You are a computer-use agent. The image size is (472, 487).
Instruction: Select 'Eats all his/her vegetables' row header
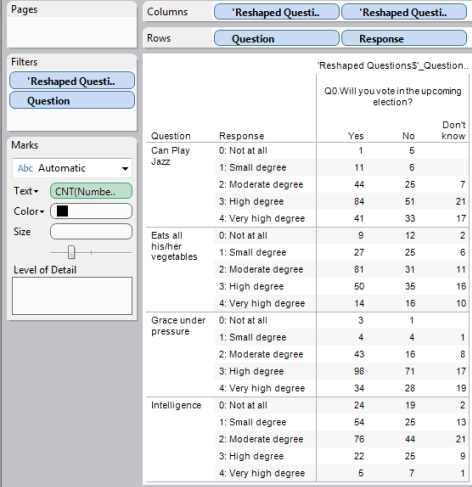coord(174,246)
